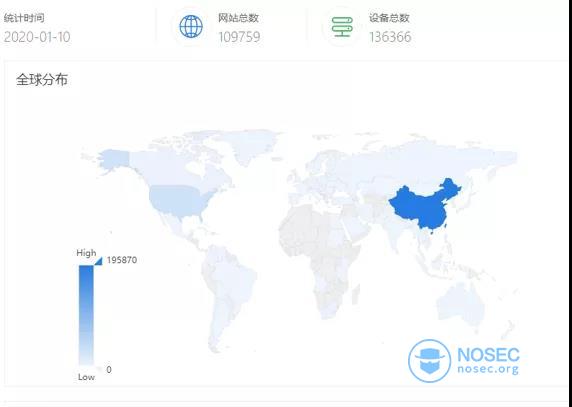Click the 设备总数 count 136366
The width and height of the screenshot is (572, 407).
tap(390, 37)
